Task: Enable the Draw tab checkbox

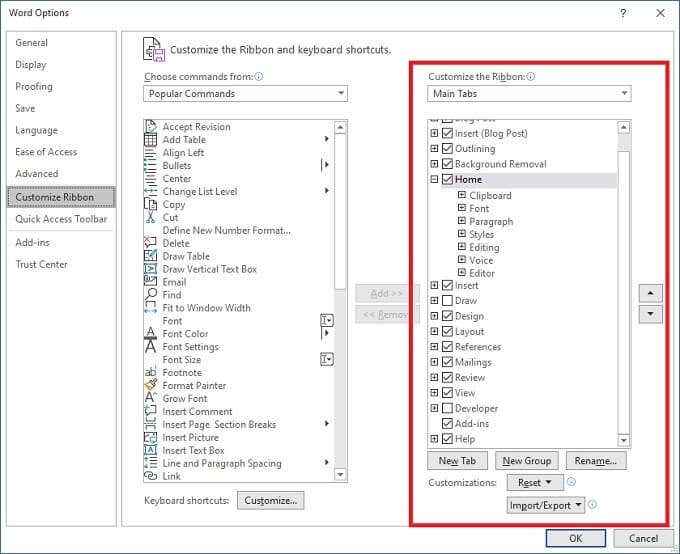Action: click(447, 301)
